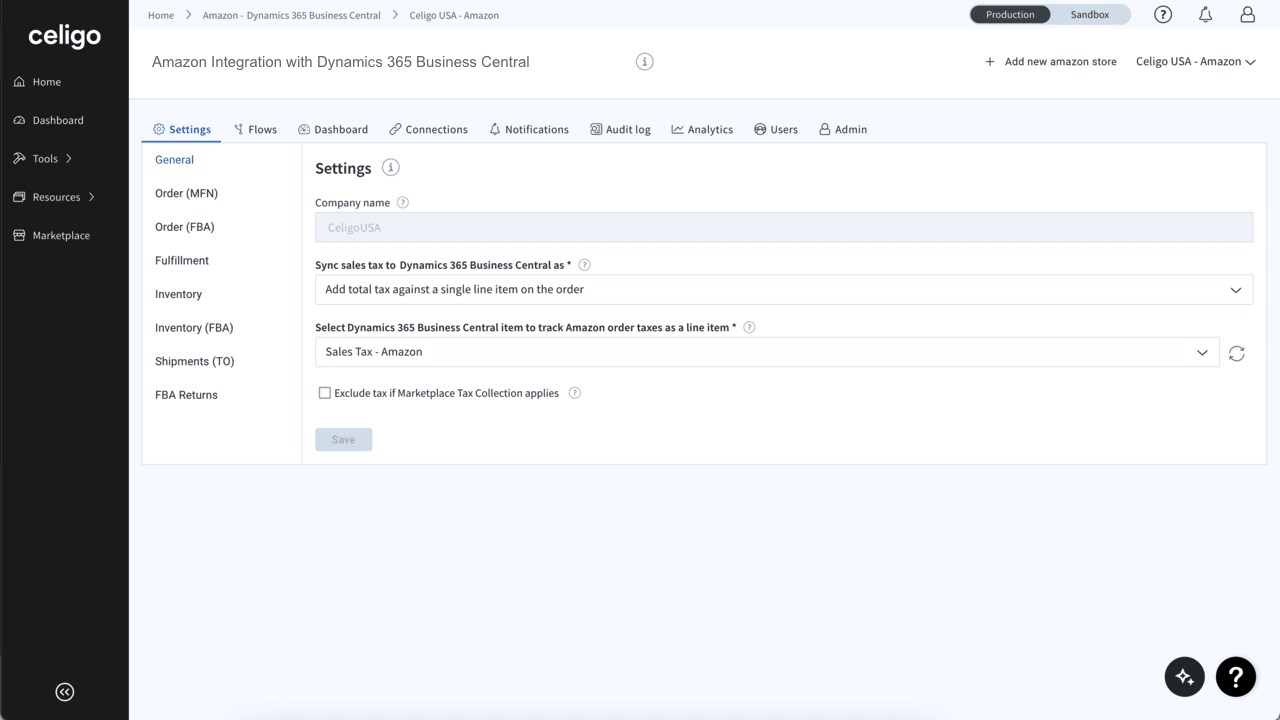Open the Analytics tab

[702, 129]
